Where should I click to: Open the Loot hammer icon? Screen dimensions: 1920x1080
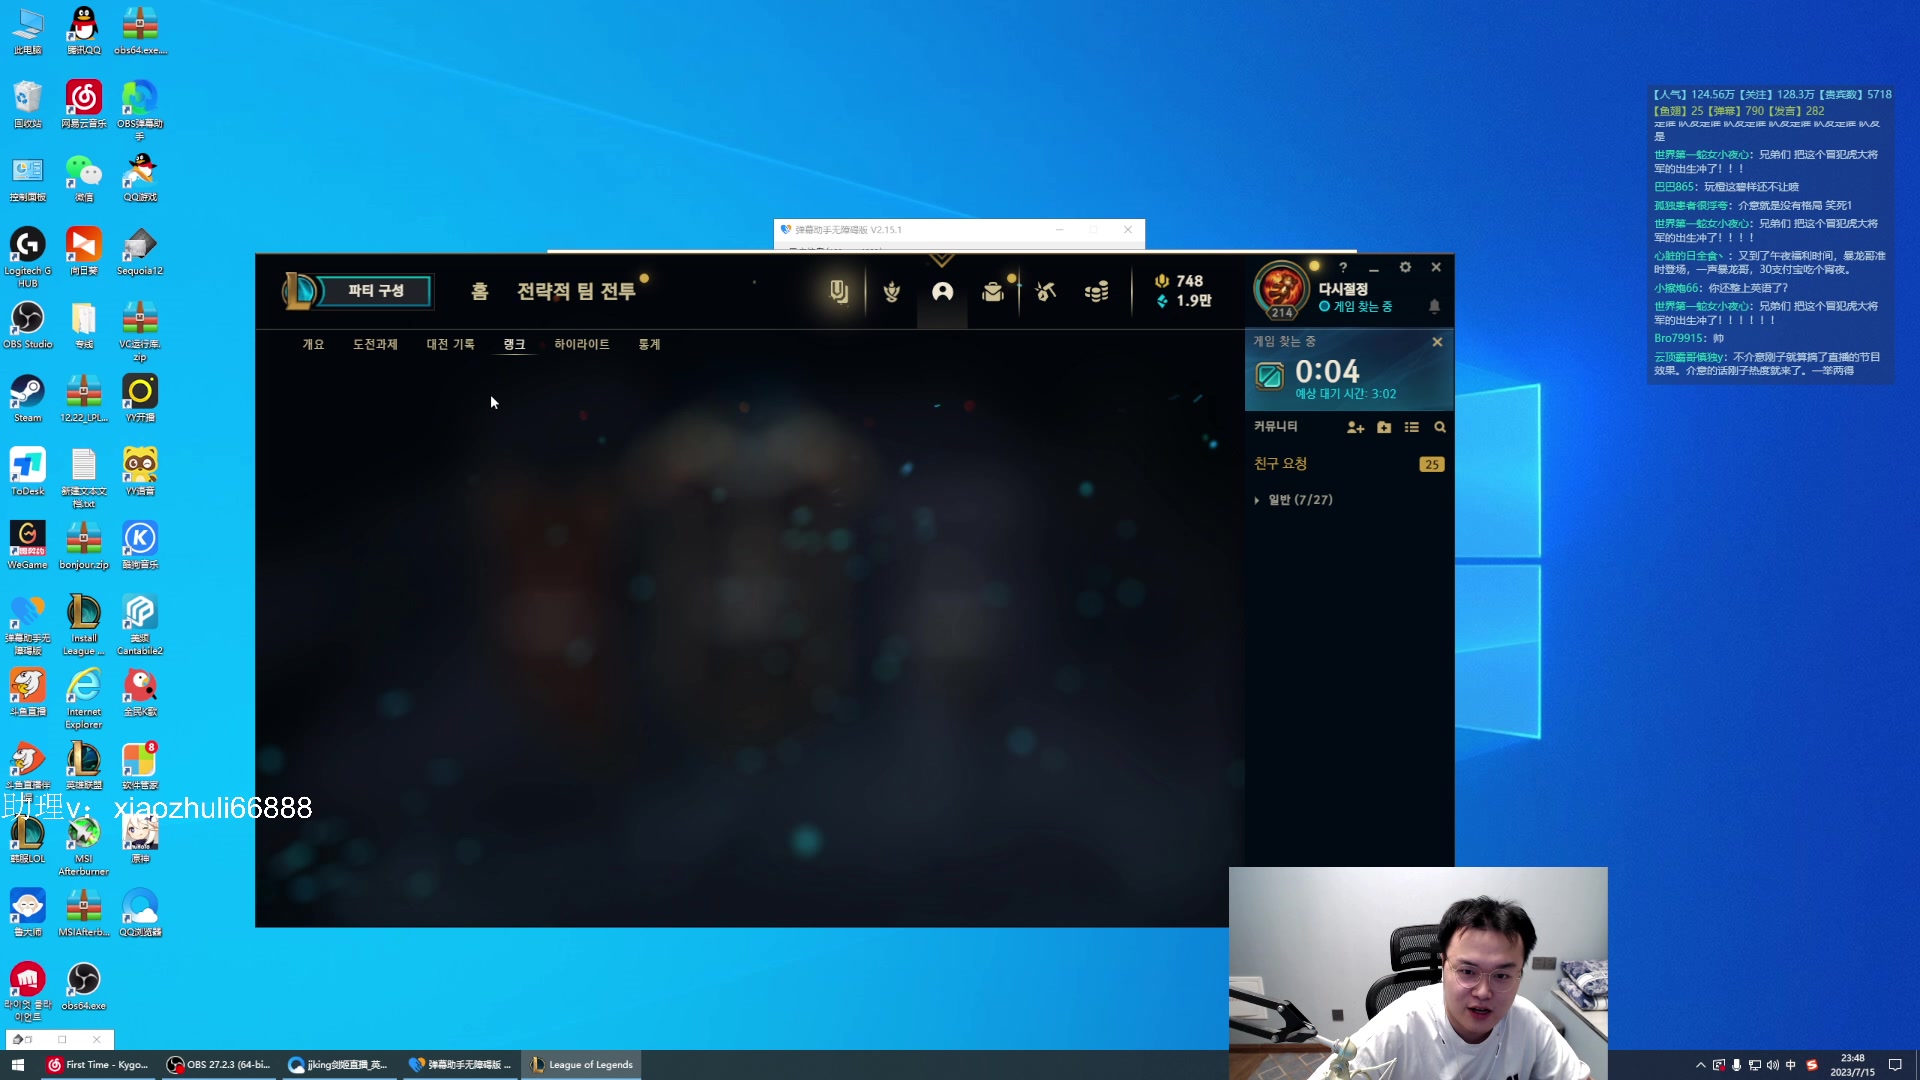[x=1045, y=292]
